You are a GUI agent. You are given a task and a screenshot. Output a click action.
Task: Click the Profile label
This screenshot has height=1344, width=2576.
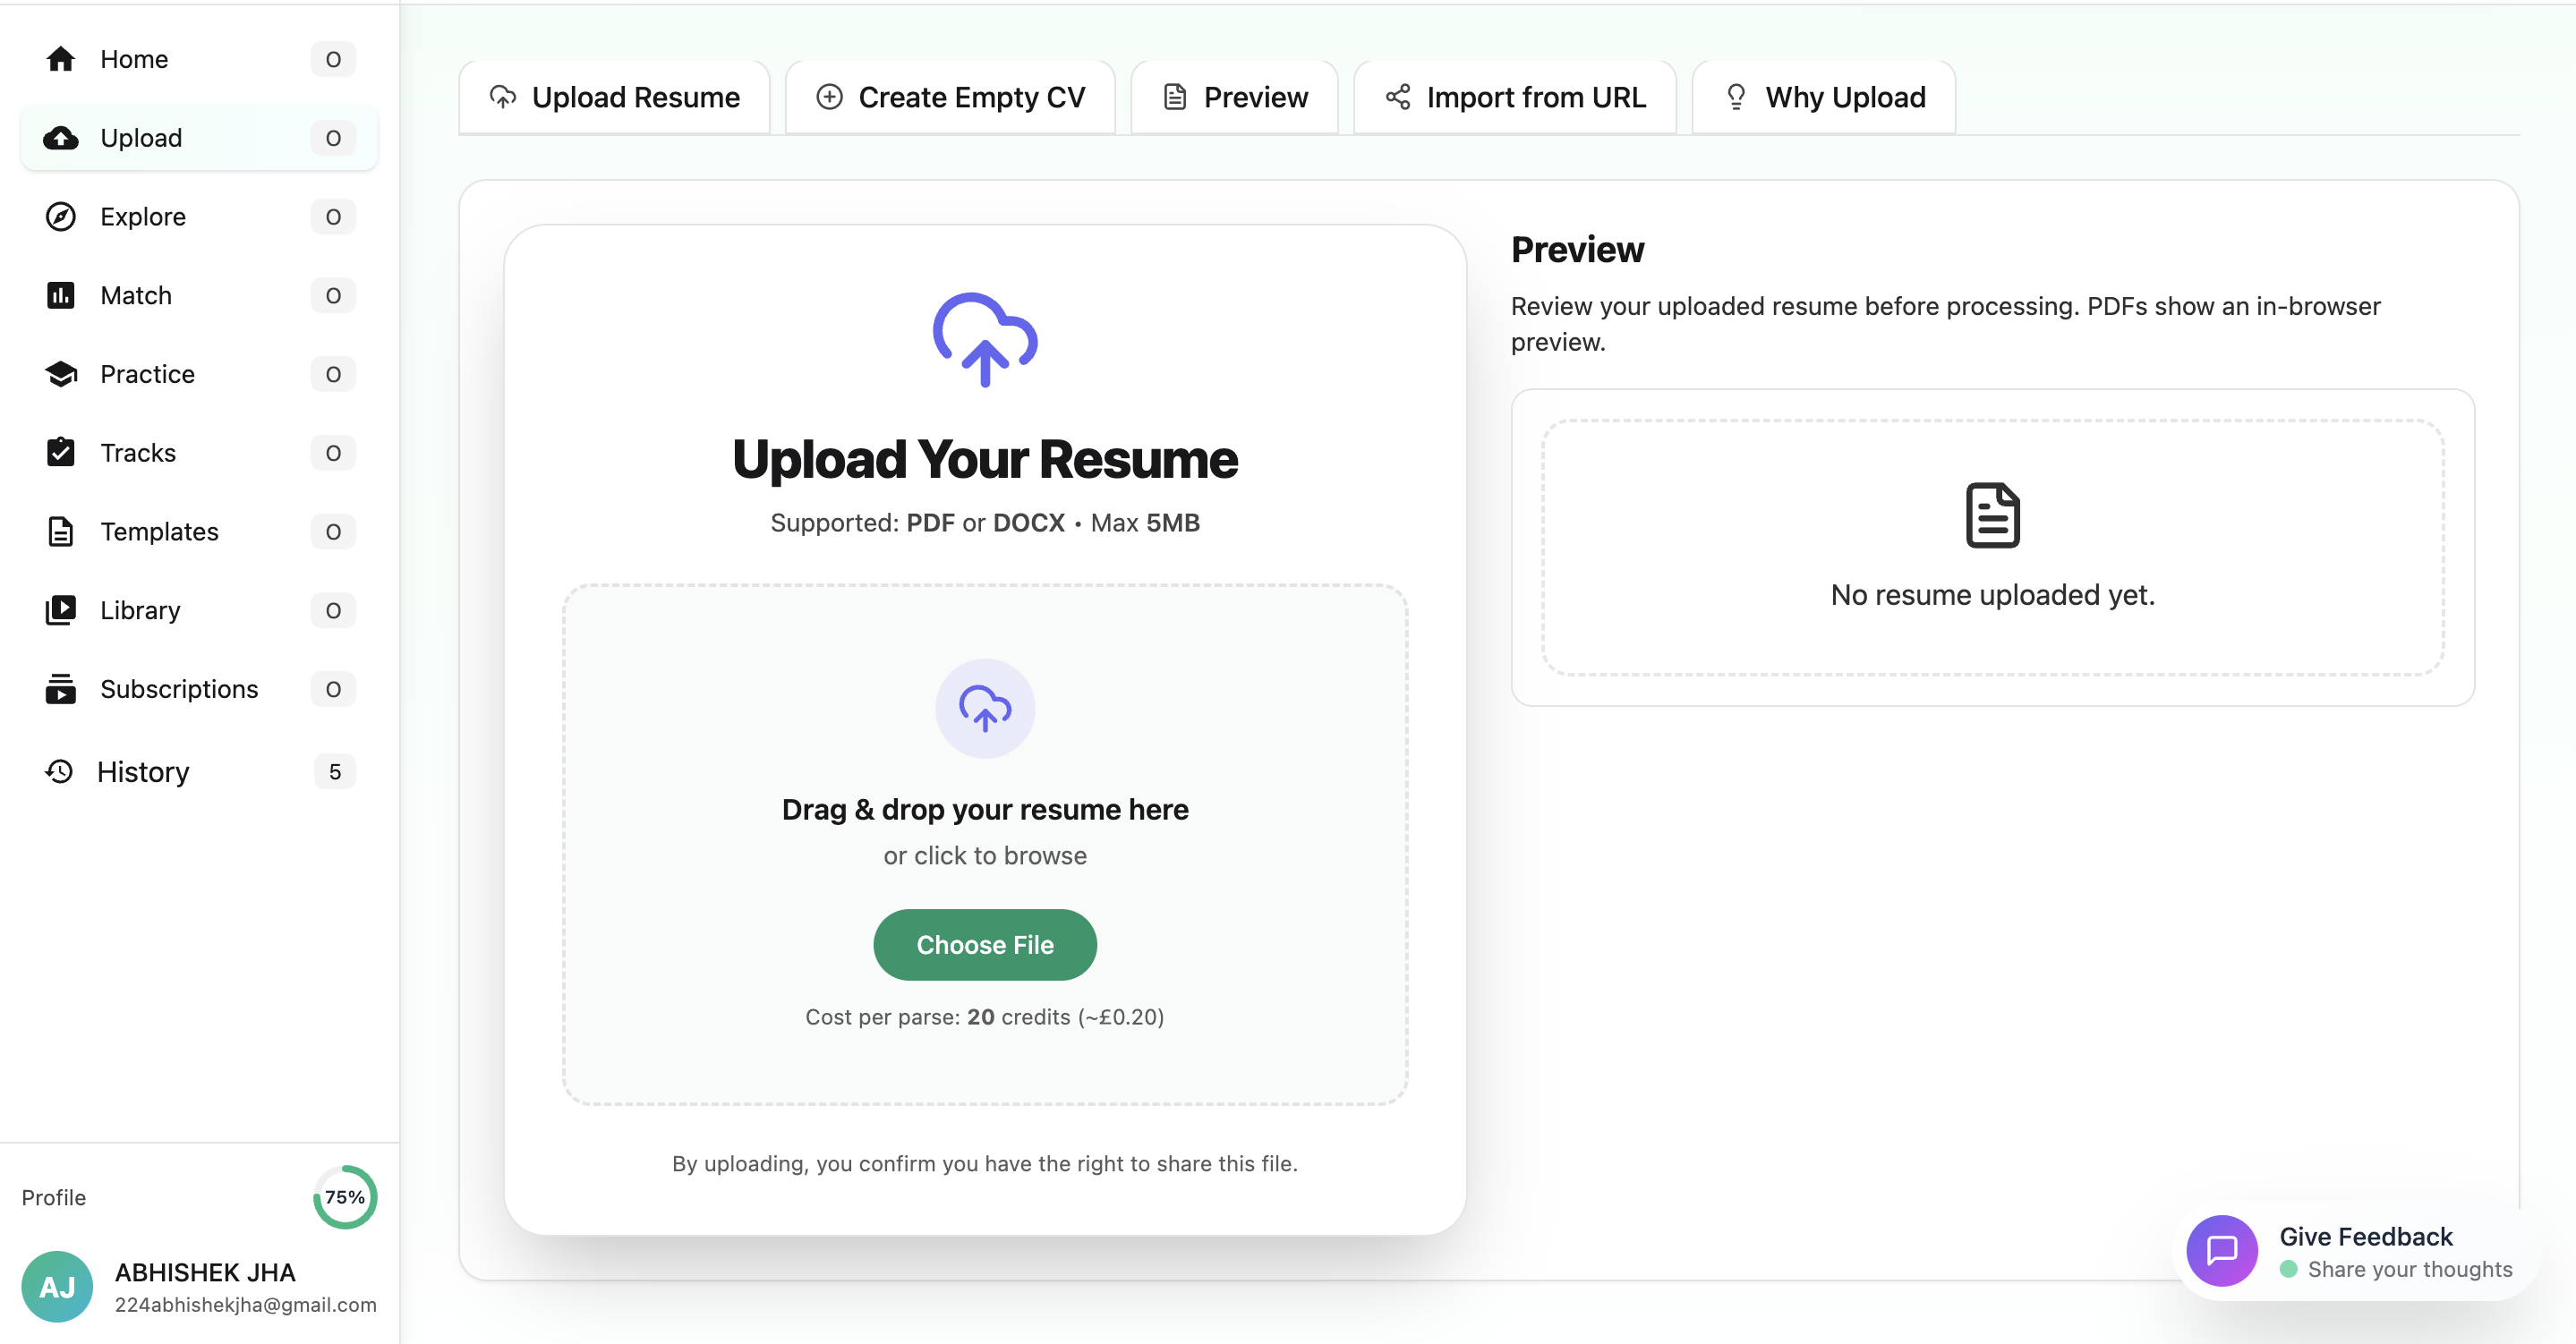(x=54, y=1198)
